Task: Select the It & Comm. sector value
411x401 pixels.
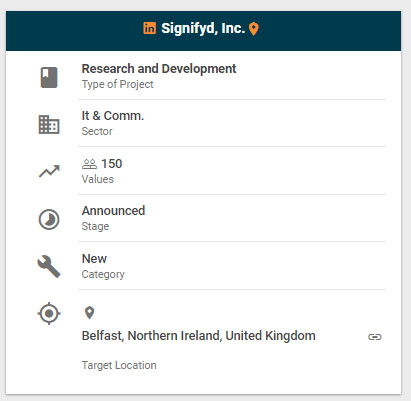Action: 113,116
